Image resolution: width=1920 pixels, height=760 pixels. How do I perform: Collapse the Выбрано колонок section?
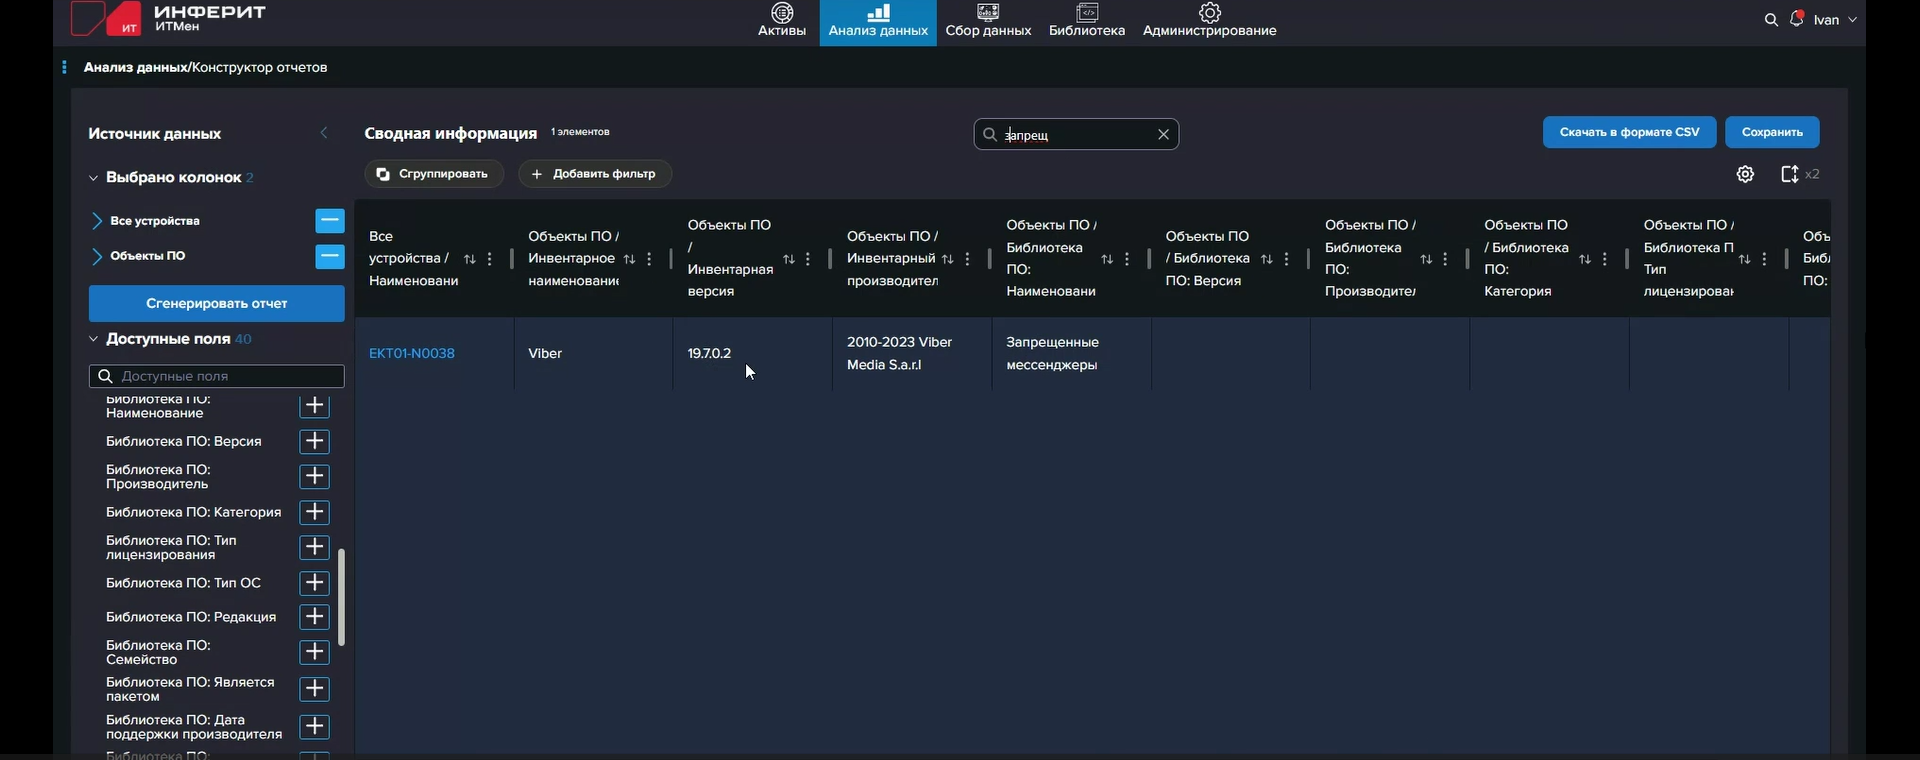point(93,178)
